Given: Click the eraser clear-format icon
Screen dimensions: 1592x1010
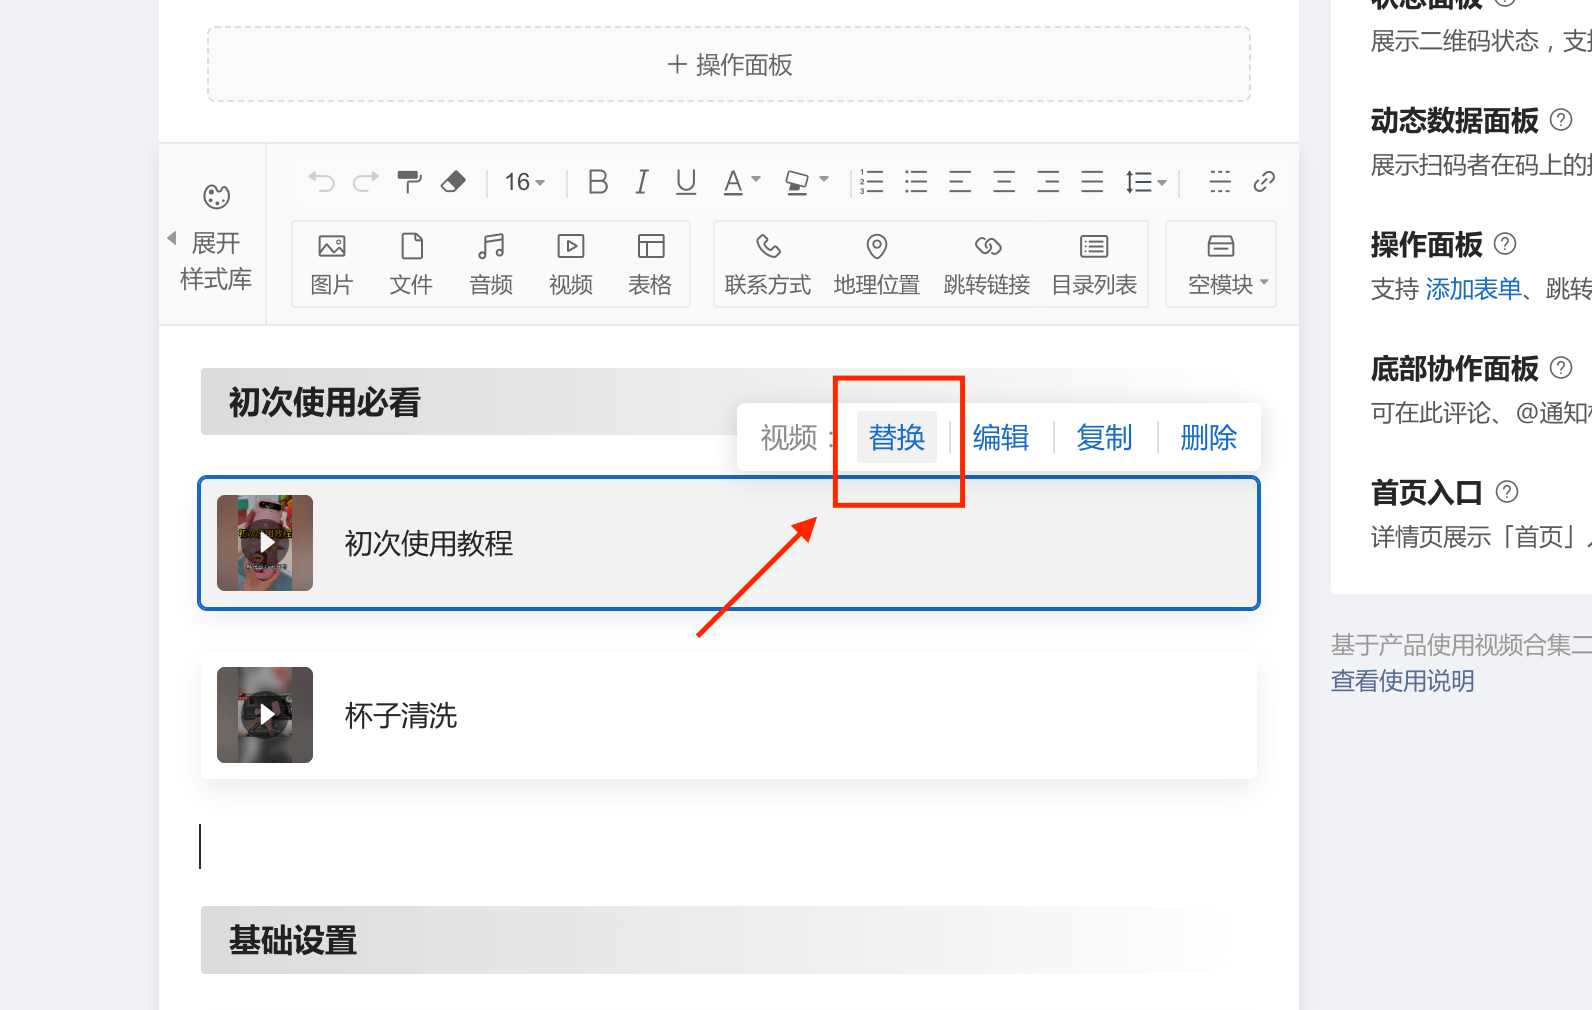Looking at the screenshot, I should click(x=453, y=181).
